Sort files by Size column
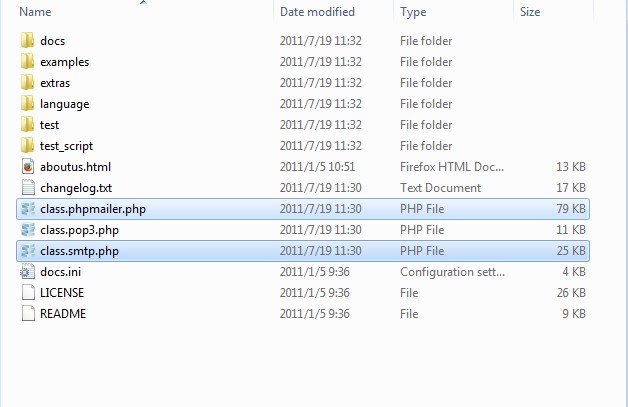The height and width of the screenshot is (407, 628). (530, 12)
